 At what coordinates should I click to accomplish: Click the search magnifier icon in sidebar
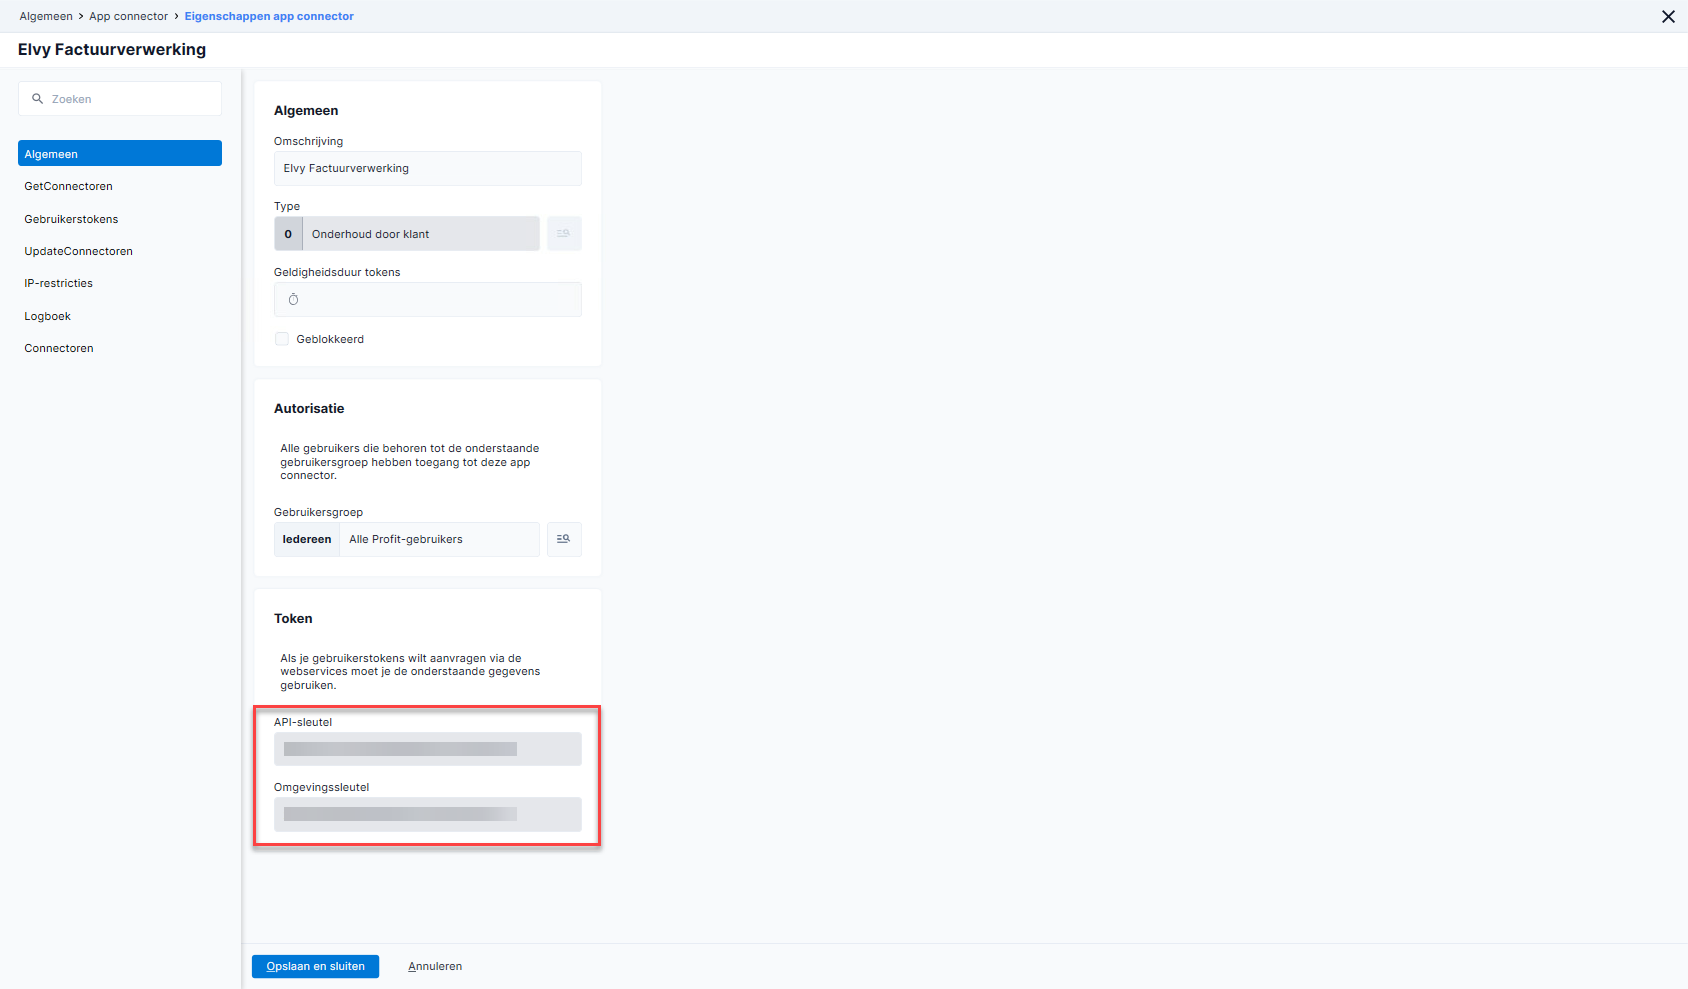coord(38,99)
